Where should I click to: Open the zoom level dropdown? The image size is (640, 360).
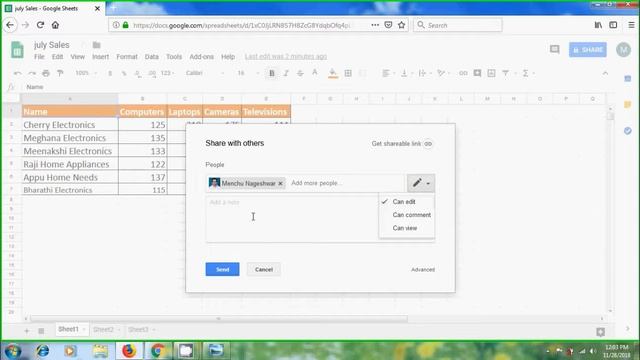(x=86, y=73)
